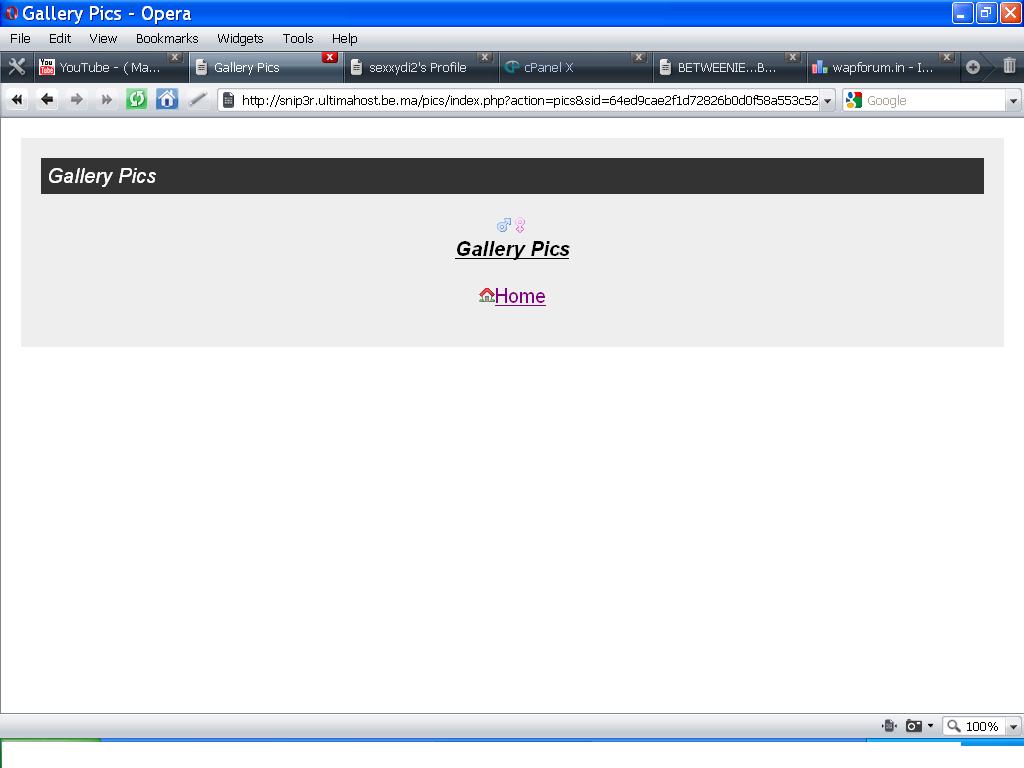Click the Fit to Width icon
The height and width of the screenshot is (768, 1024).
889,726
